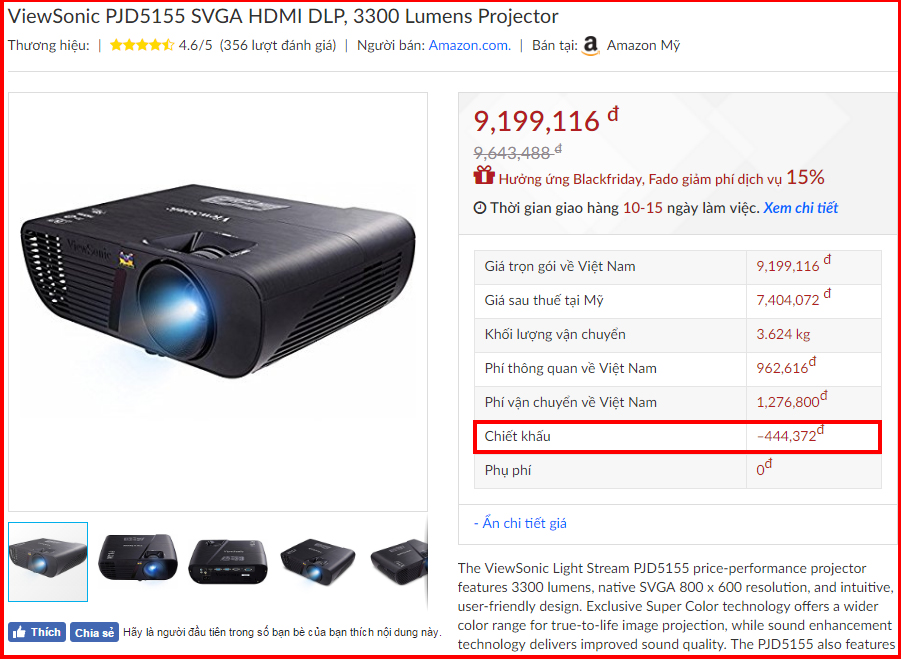The image size is (901, 659).
Task: Click the 356 lượt đánh giá reviews count
Action: pos(278,45)
